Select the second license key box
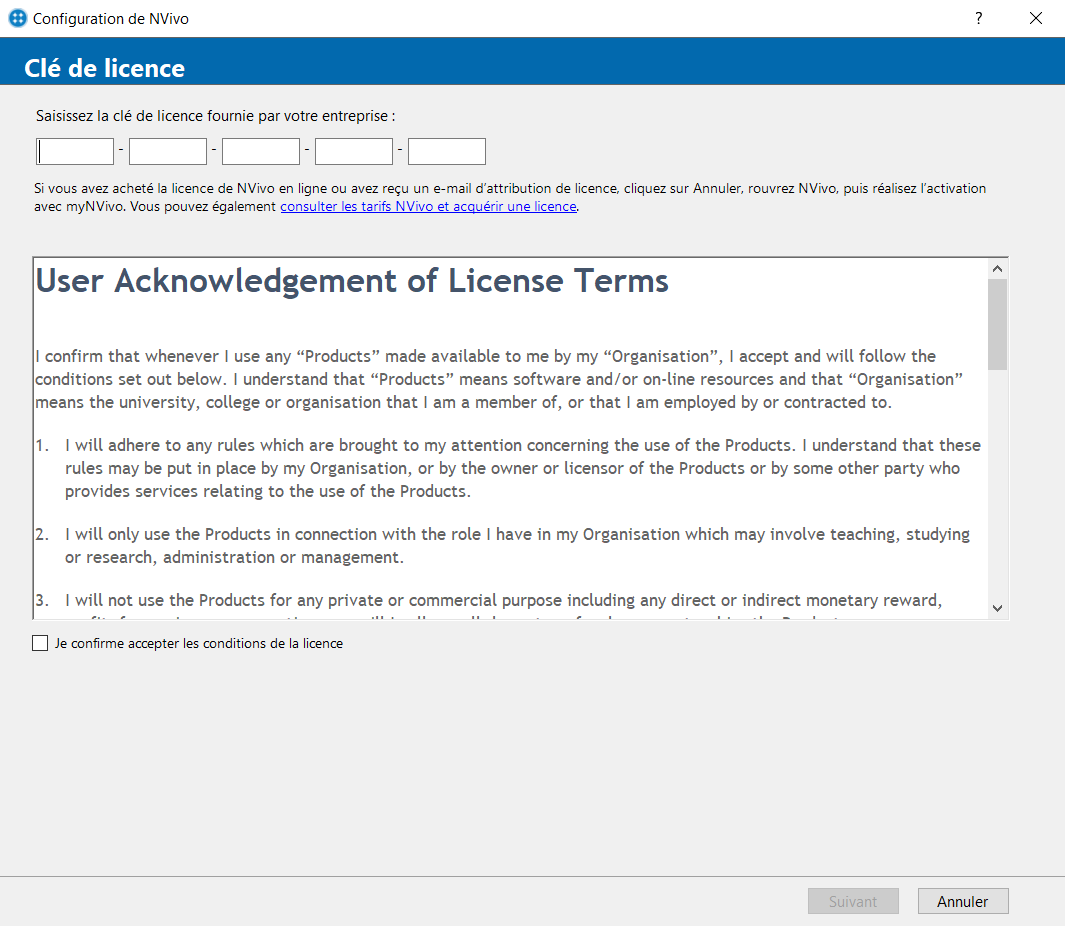 tap(168, 151)
